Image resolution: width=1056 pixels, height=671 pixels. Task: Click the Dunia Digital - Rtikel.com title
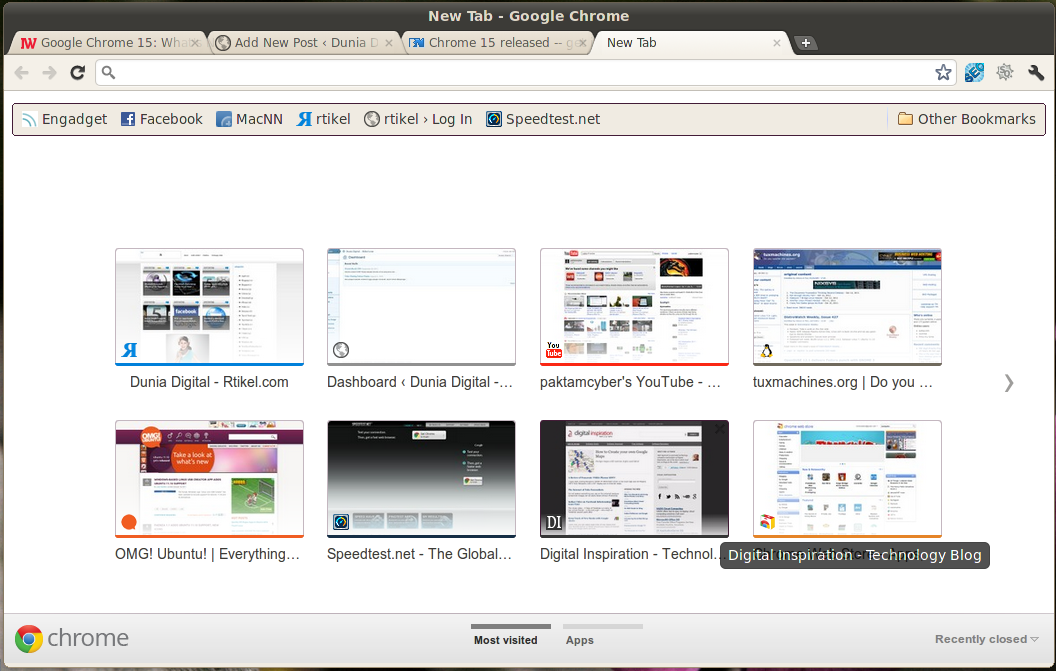click(x=209, y=382)
